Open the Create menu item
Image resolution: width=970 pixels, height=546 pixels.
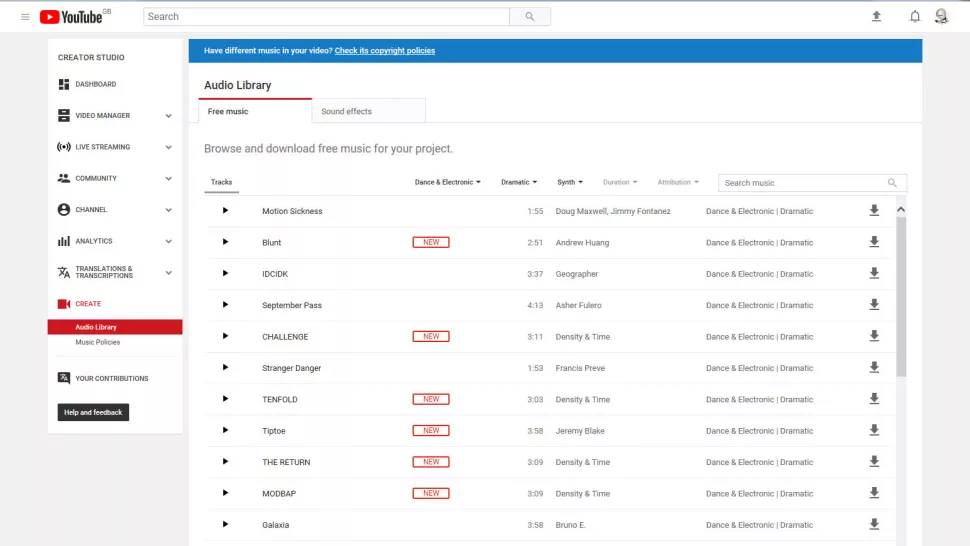click(80, 304)
